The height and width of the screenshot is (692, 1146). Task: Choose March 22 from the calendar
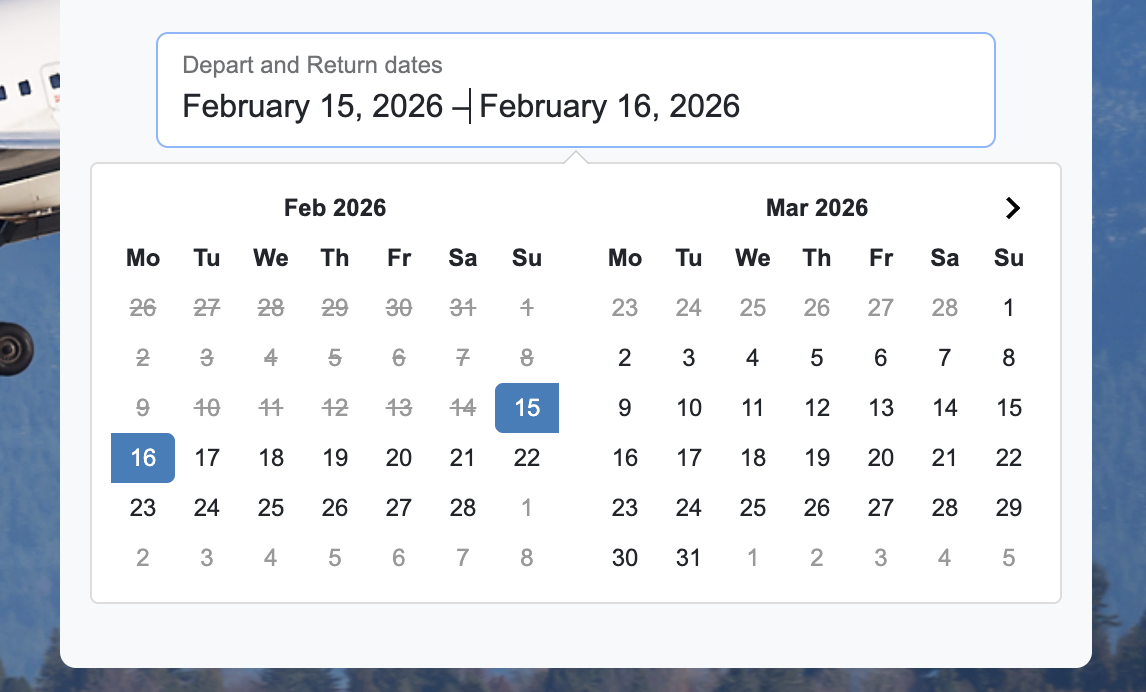pos(1009,458)
